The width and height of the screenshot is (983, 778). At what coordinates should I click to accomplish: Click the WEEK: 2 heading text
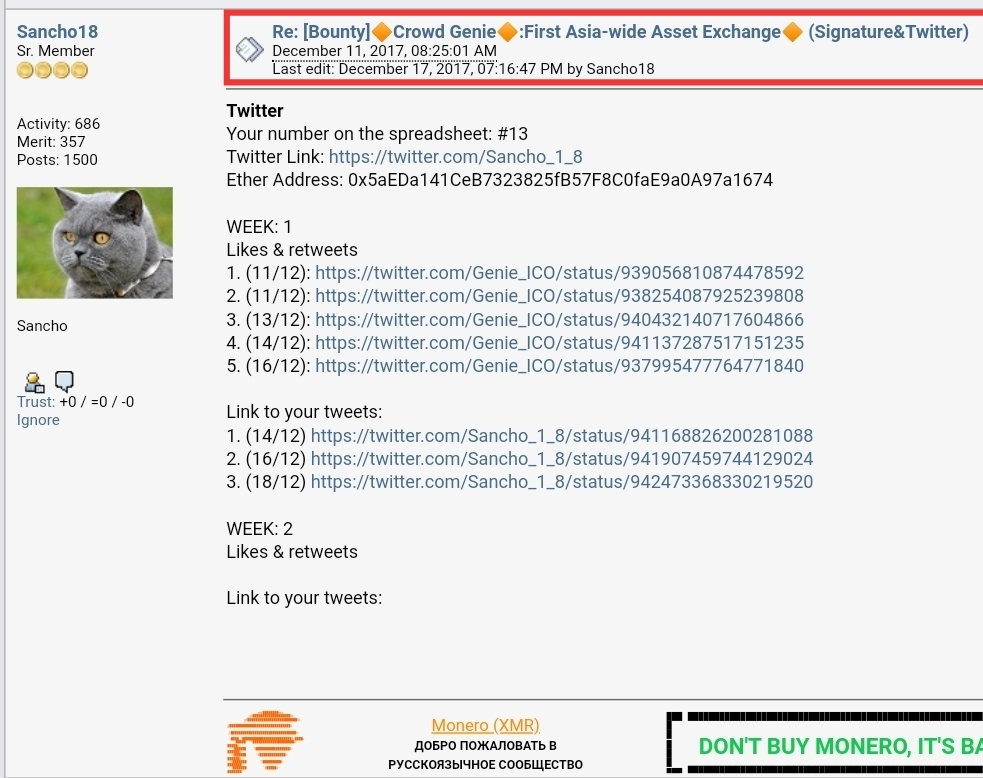pyautogui.click(x=260, y=528)
